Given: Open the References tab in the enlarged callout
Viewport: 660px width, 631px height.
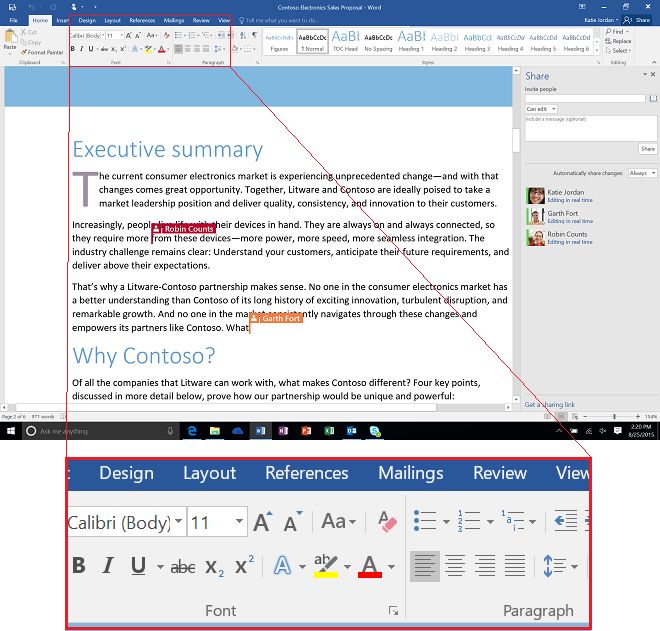Looking at the screenshot, I should click(x=306, y=473).
